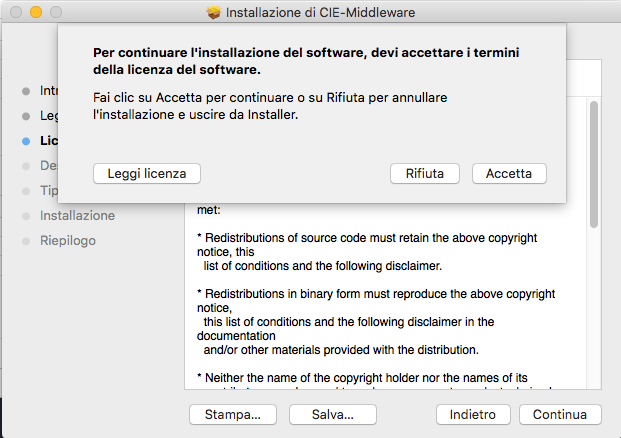Click the 'Installazione di CIE-Middleware' title
This screenshot has height=438, width=621.
pos(320,13)
